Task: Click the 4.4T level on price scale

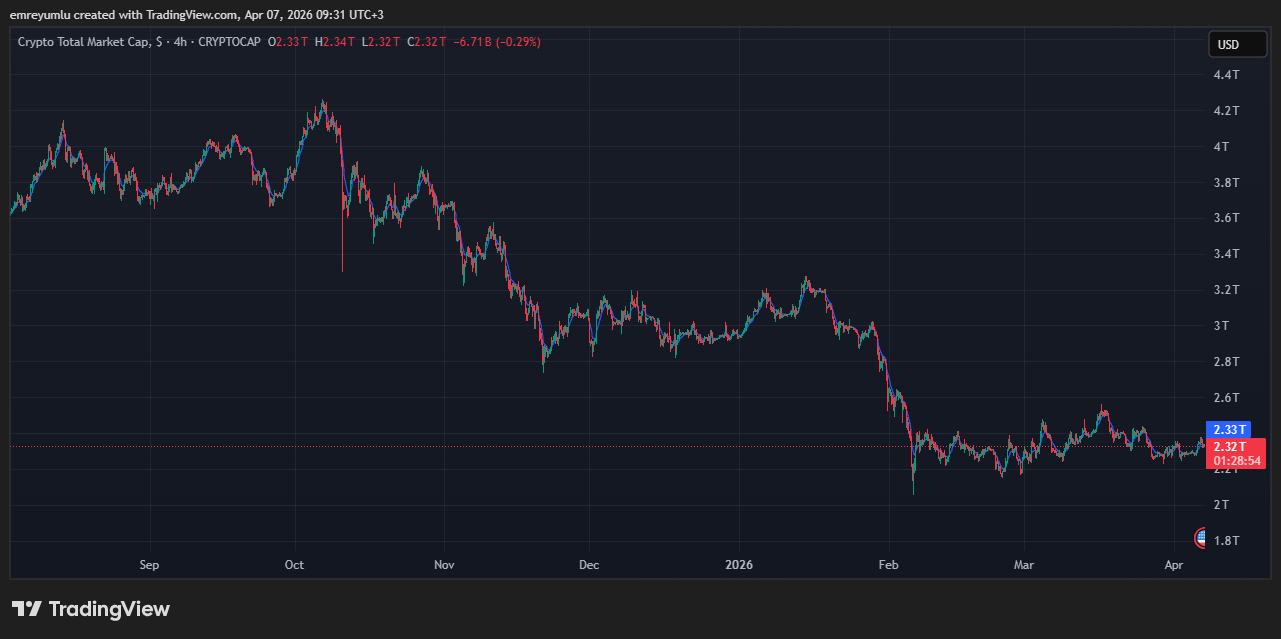Action: click(x=1227, y=75)
